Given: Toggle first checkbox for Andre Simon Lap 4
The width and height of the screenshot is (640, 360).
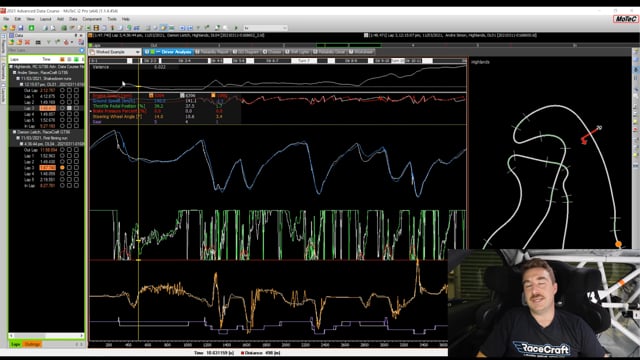Looking at the screenshot, I should (x=62, y=114).
